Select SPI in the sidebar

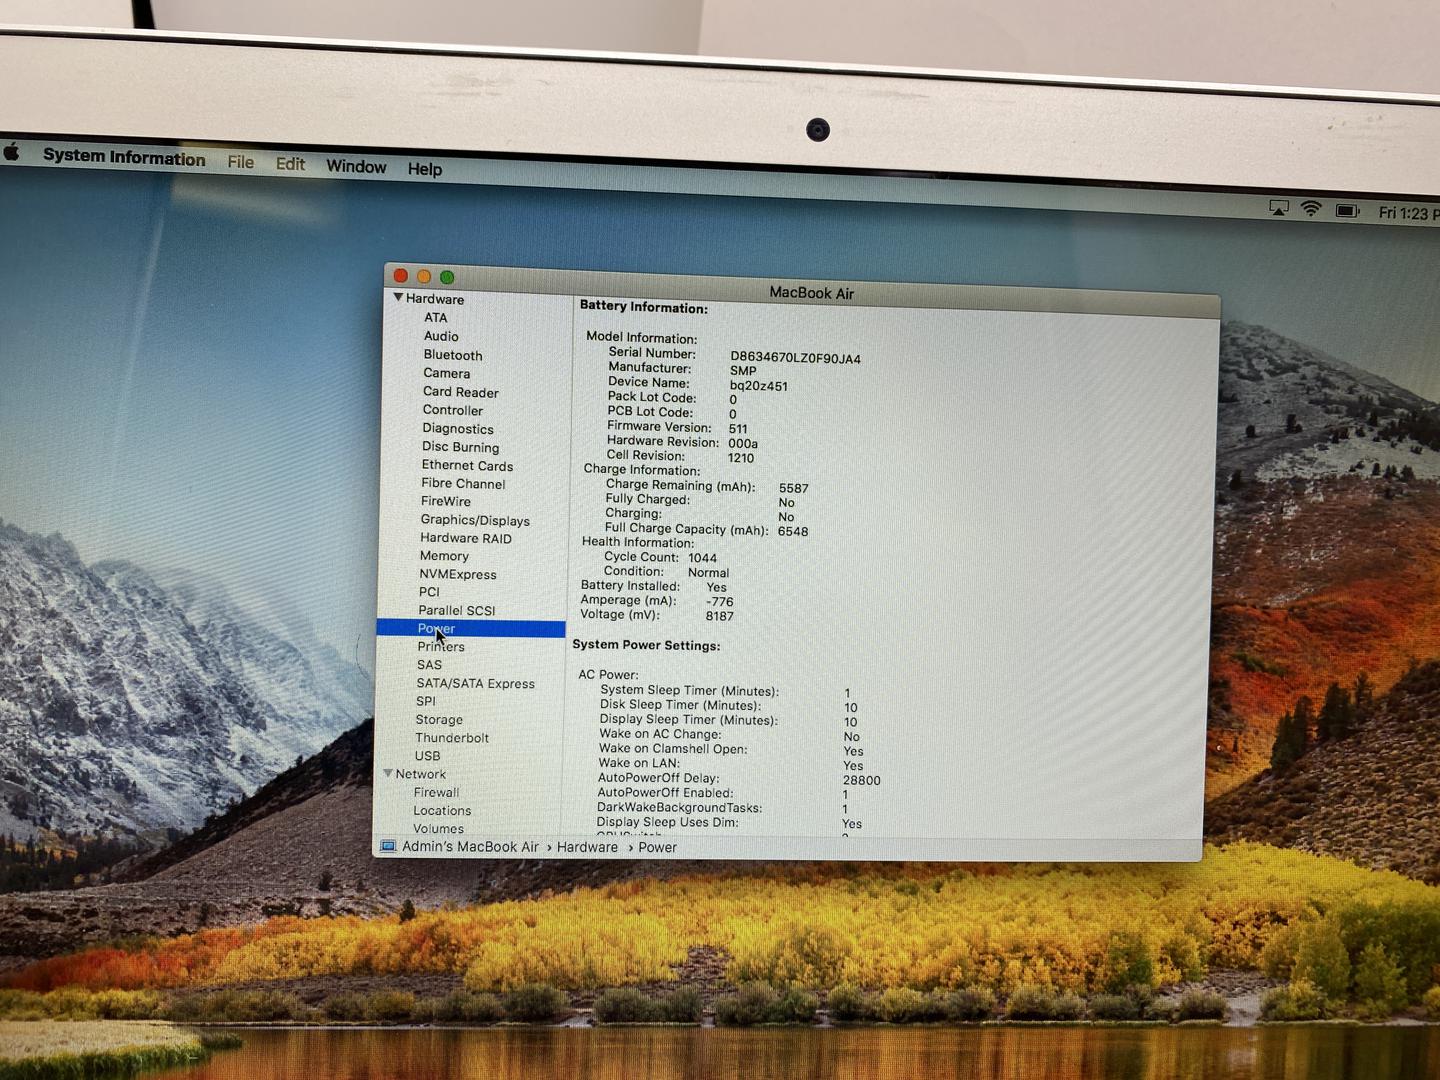point(426,701)
